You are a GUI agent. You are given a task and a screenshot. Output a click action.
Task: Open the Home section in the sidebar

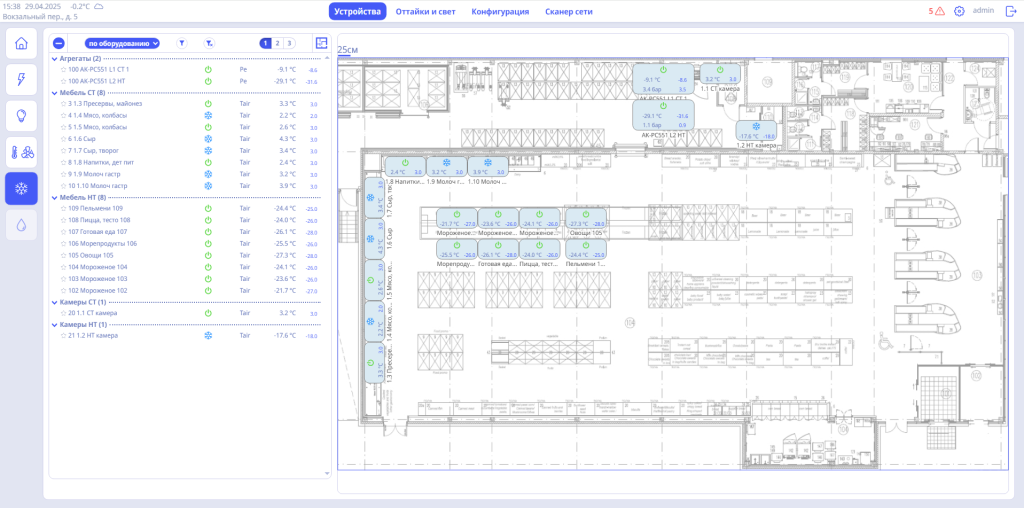coord(22,45)
